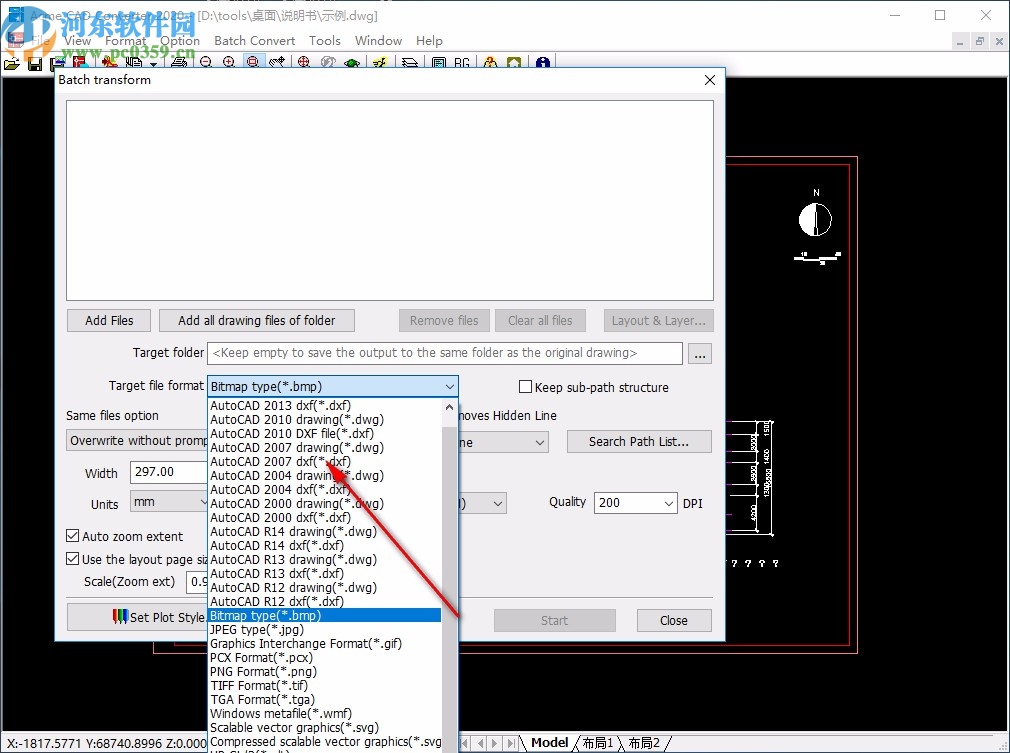Click the Zoom in magnifier icon
The image size is (1010, 753).
pyautogui.click(x=229, y=63)
